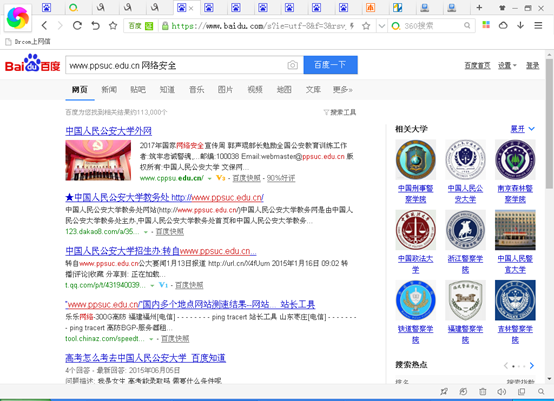
Task: Click the forward navigation arrow
Action: [60, 25]
